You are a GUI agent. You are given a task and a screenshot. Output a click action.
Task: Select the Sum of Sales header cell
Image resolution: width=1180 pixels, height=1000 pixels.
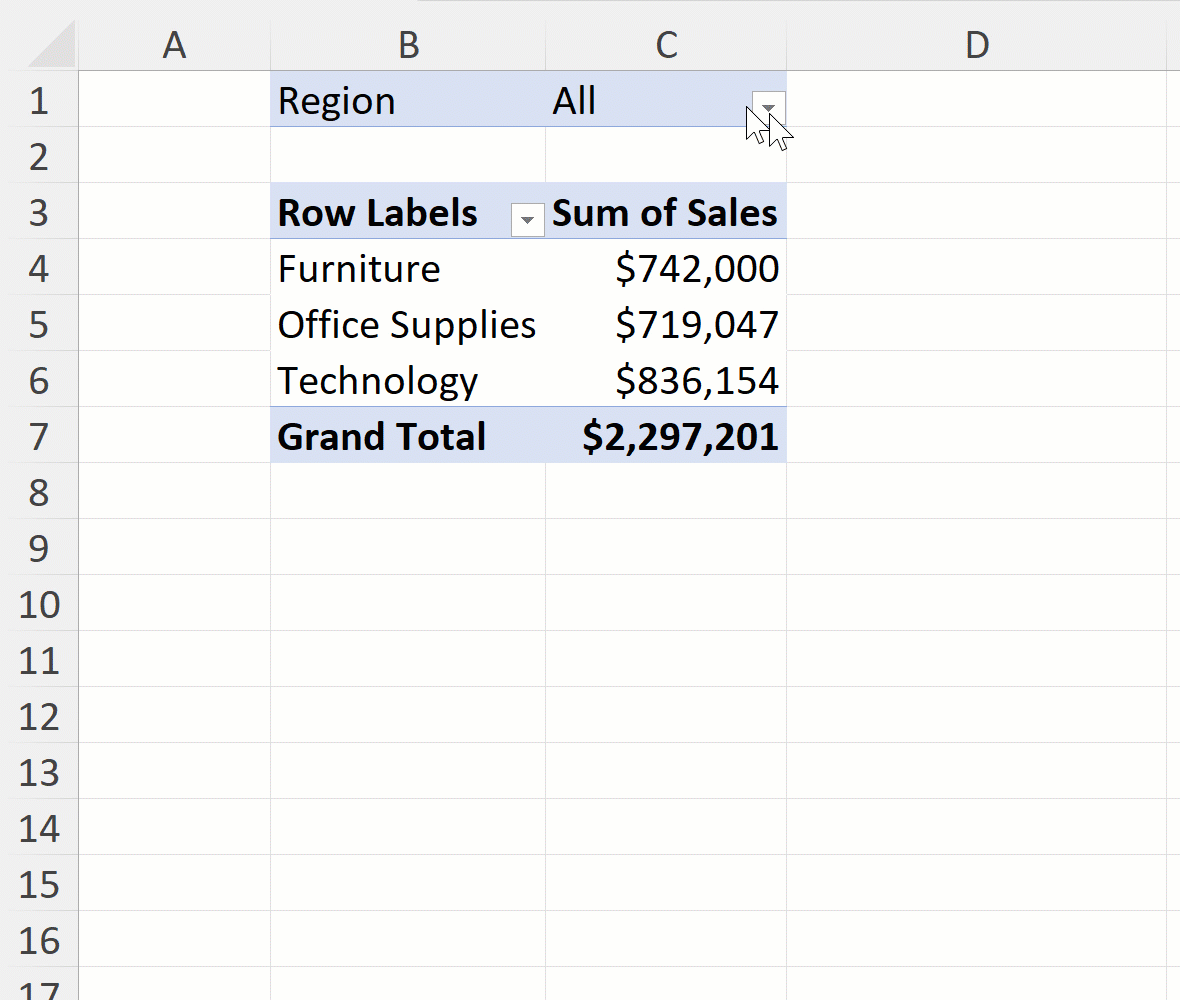(665, 212)
